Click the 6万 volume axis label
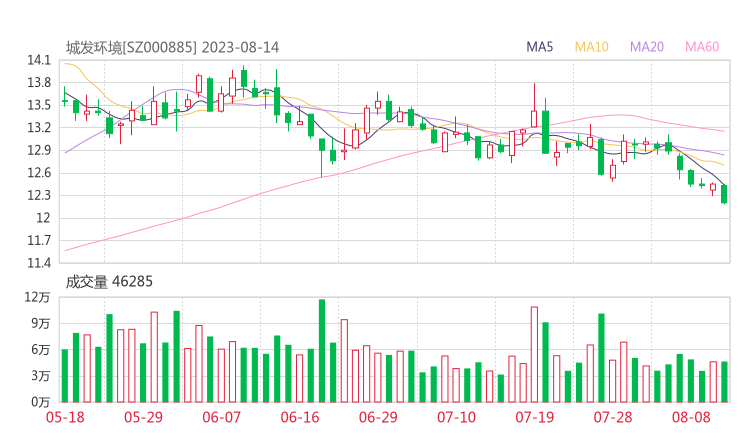 point(41,350)
